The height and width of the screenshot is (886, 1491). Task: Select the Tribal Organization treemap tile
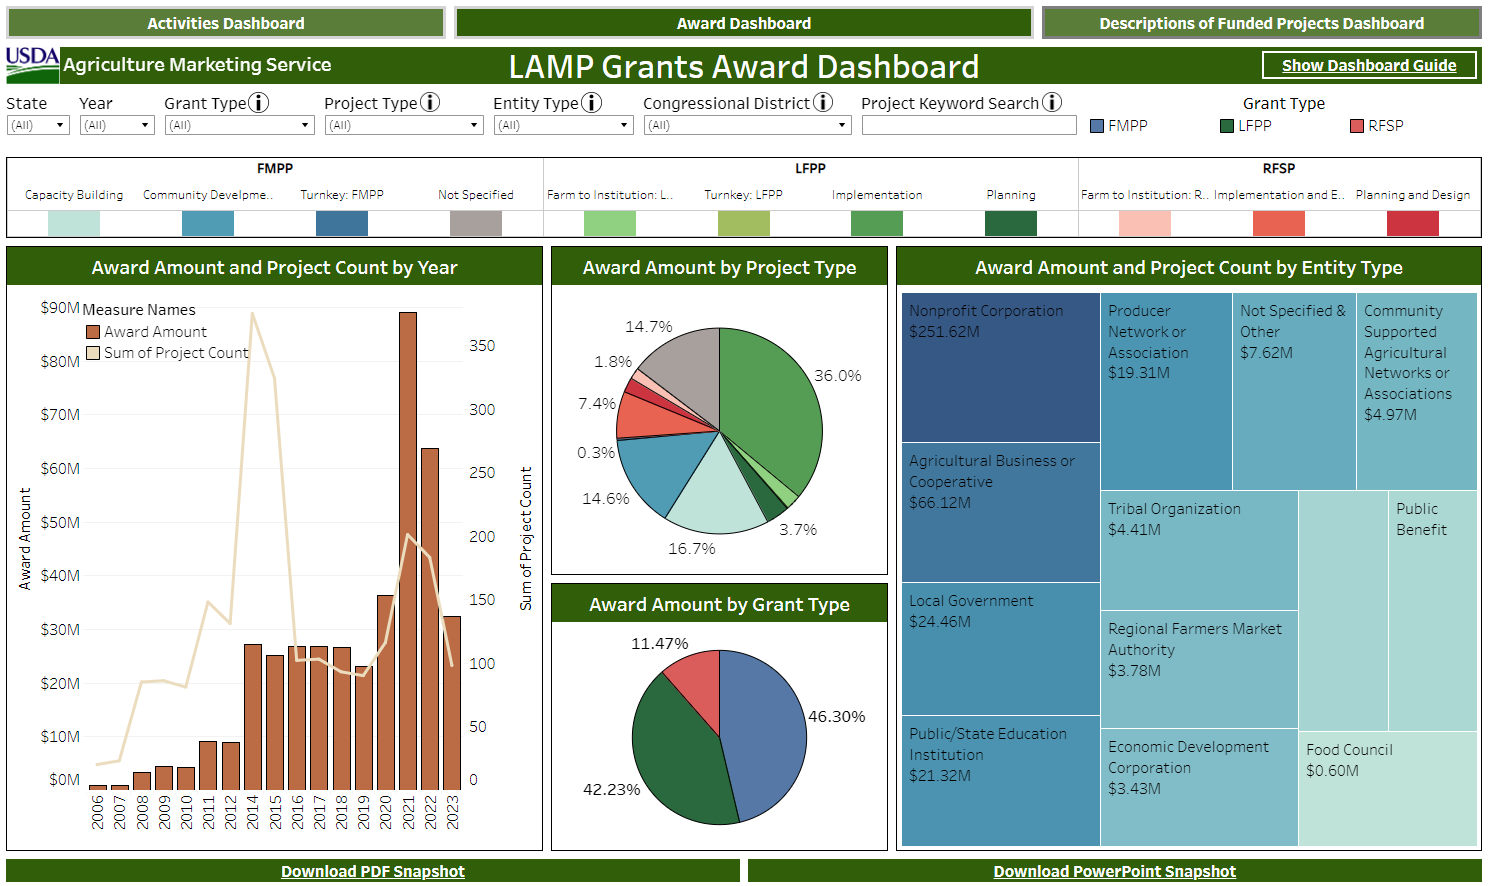1199,550
